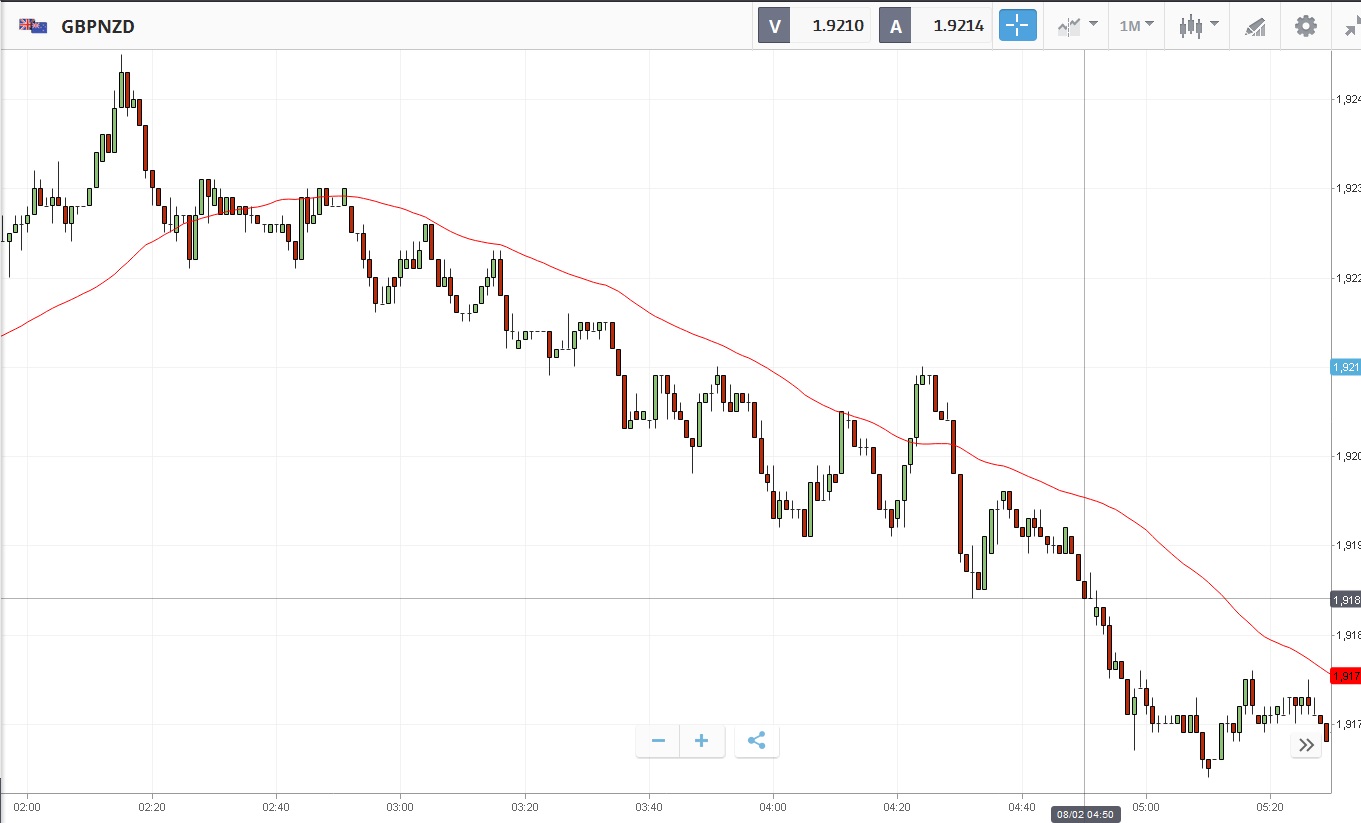
Task: Click the collapse arrows icon at top right
Action: [1352, 26]
